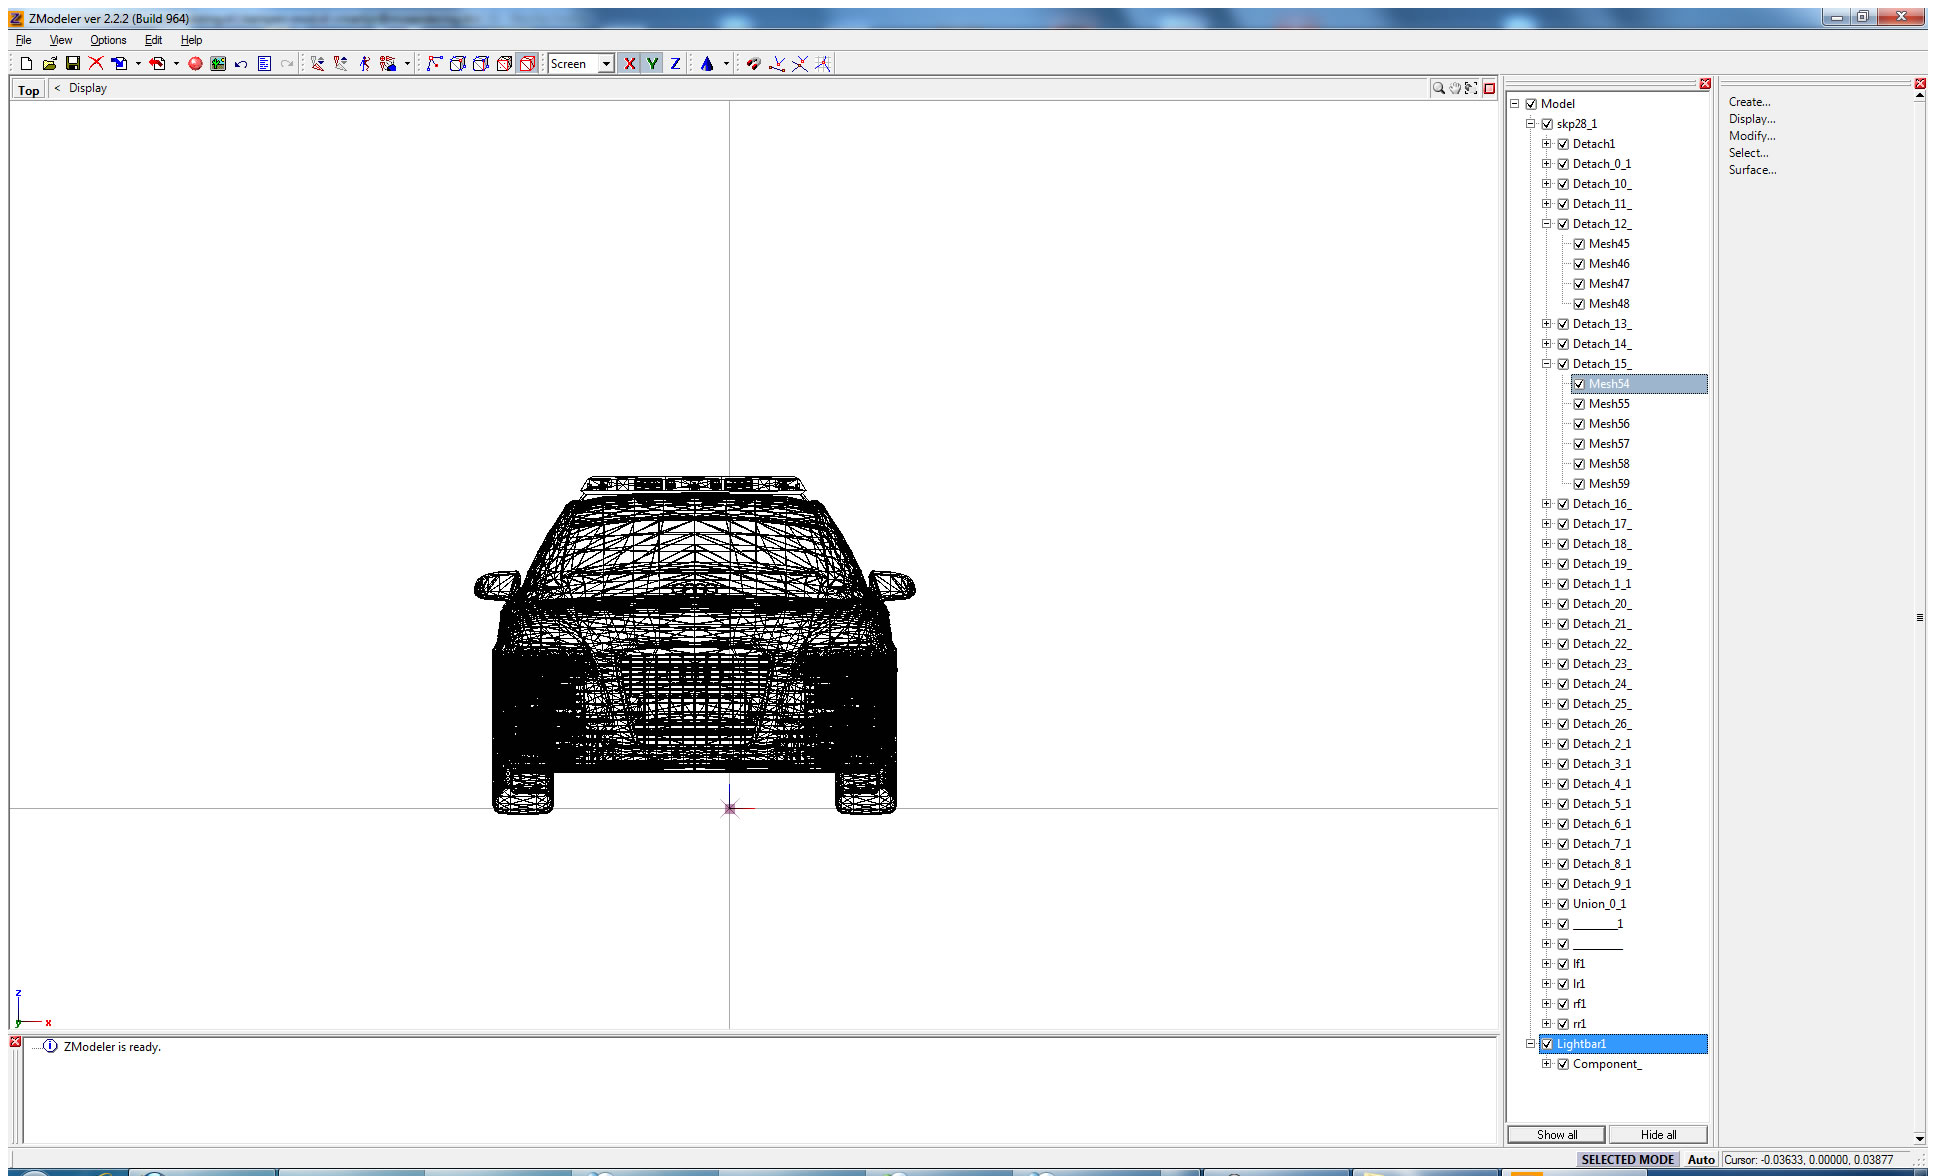
Task: Select Mesh58 in the tree
Action: [1608, 464]
